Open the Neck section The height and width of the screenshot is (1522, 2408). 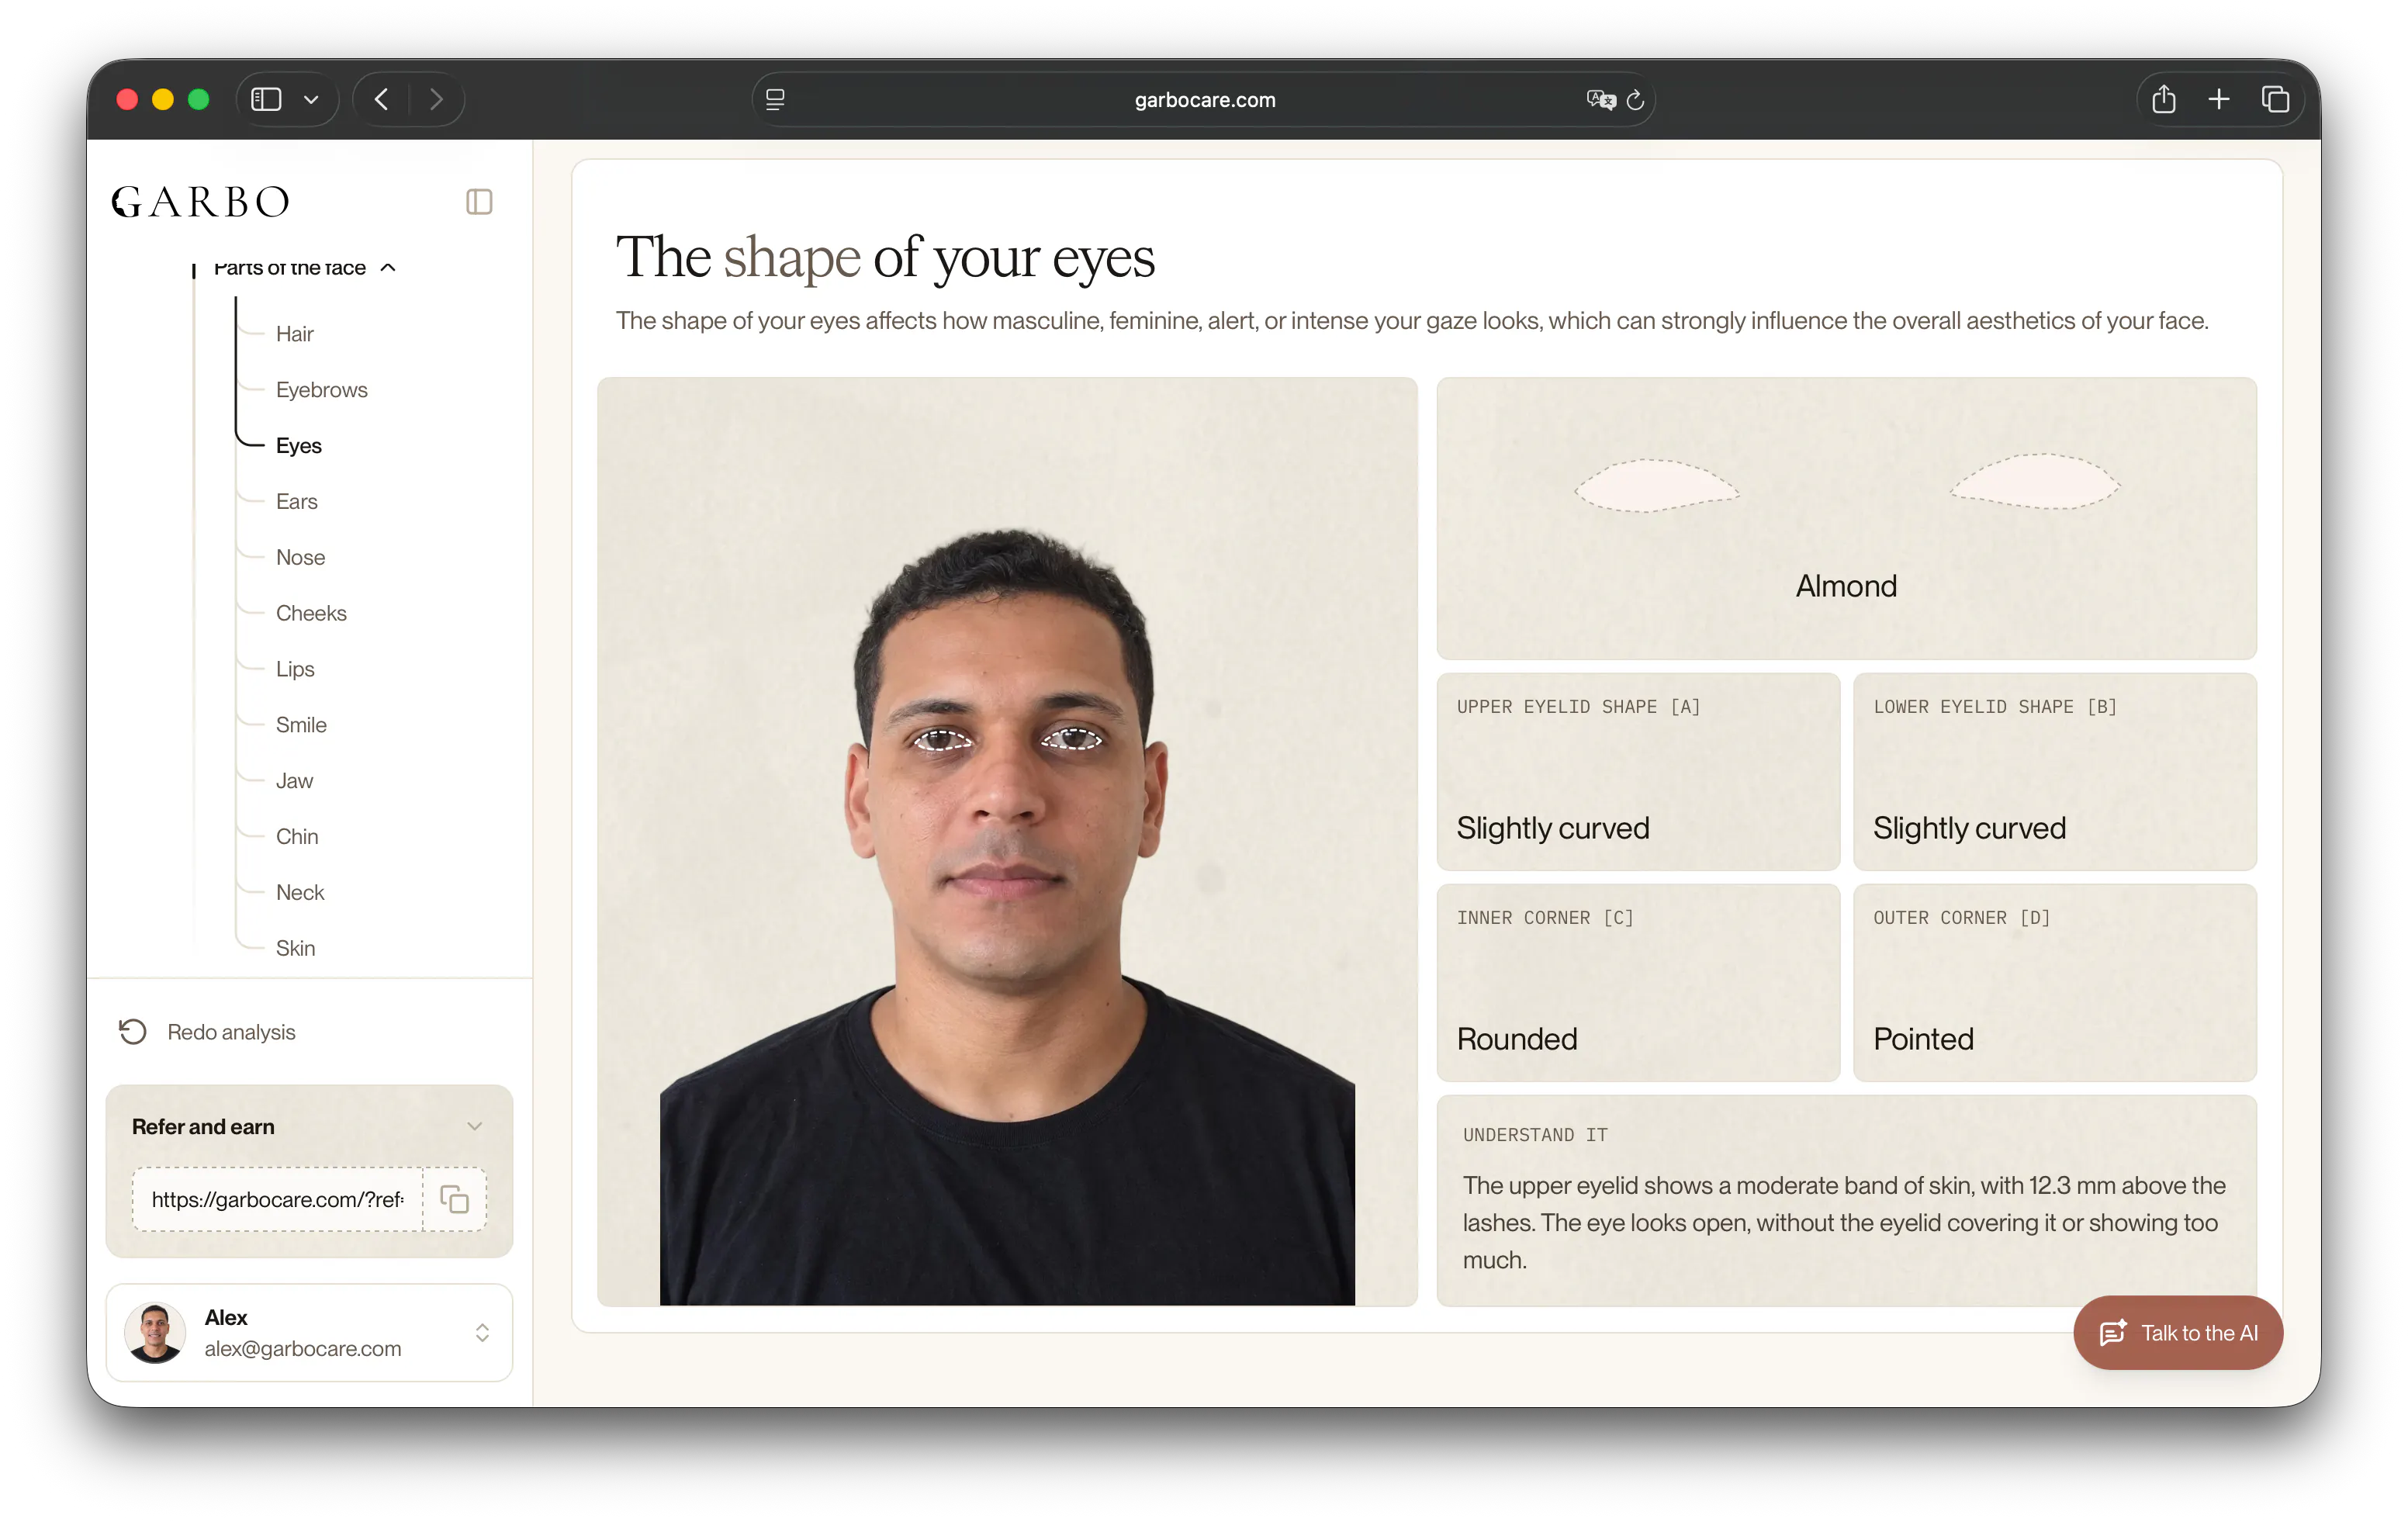300,893
